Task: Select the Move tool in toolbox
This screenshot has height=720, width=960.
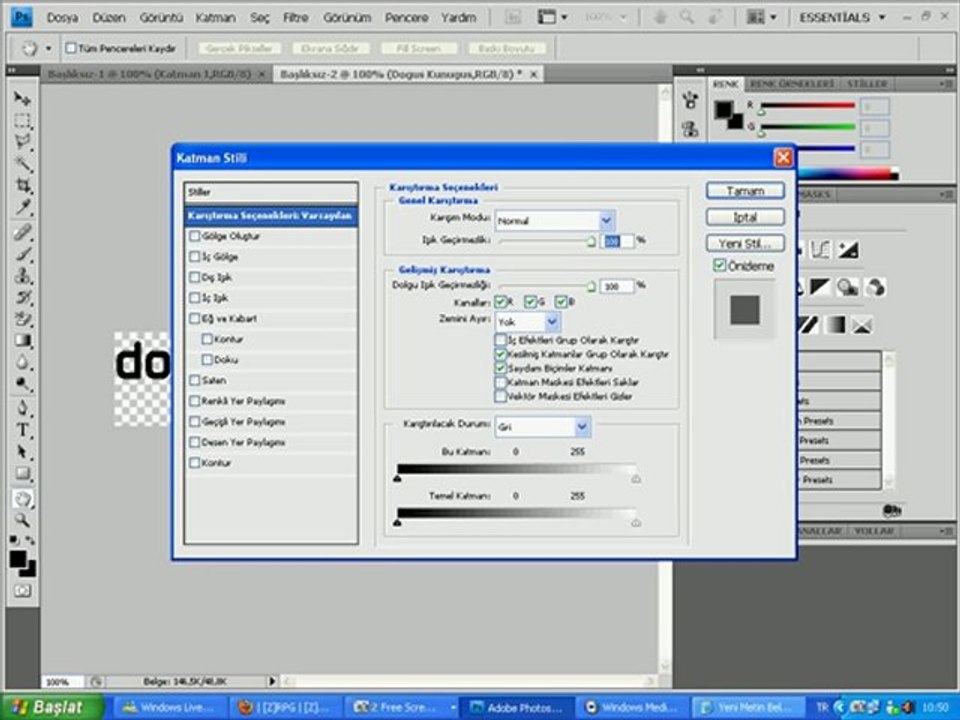Action: [22, 99]
